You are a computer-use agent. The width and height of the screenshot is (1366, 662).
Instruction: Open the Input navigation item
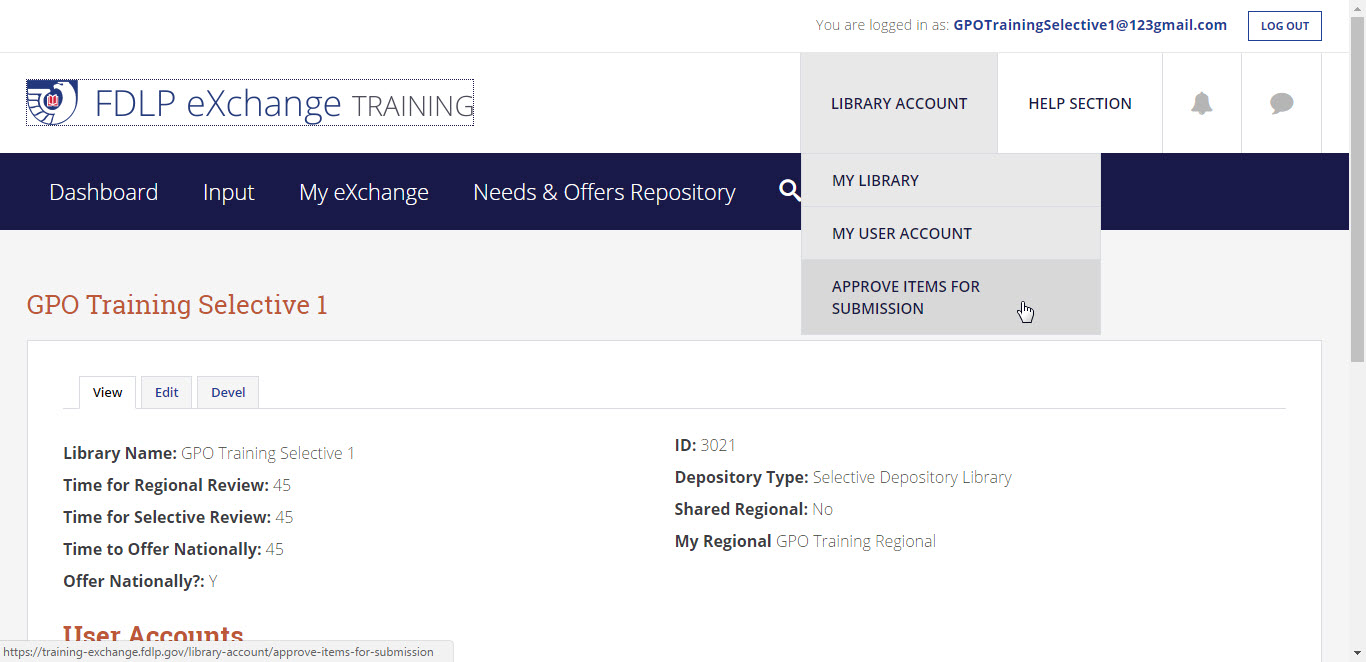(x=229, y=192)
